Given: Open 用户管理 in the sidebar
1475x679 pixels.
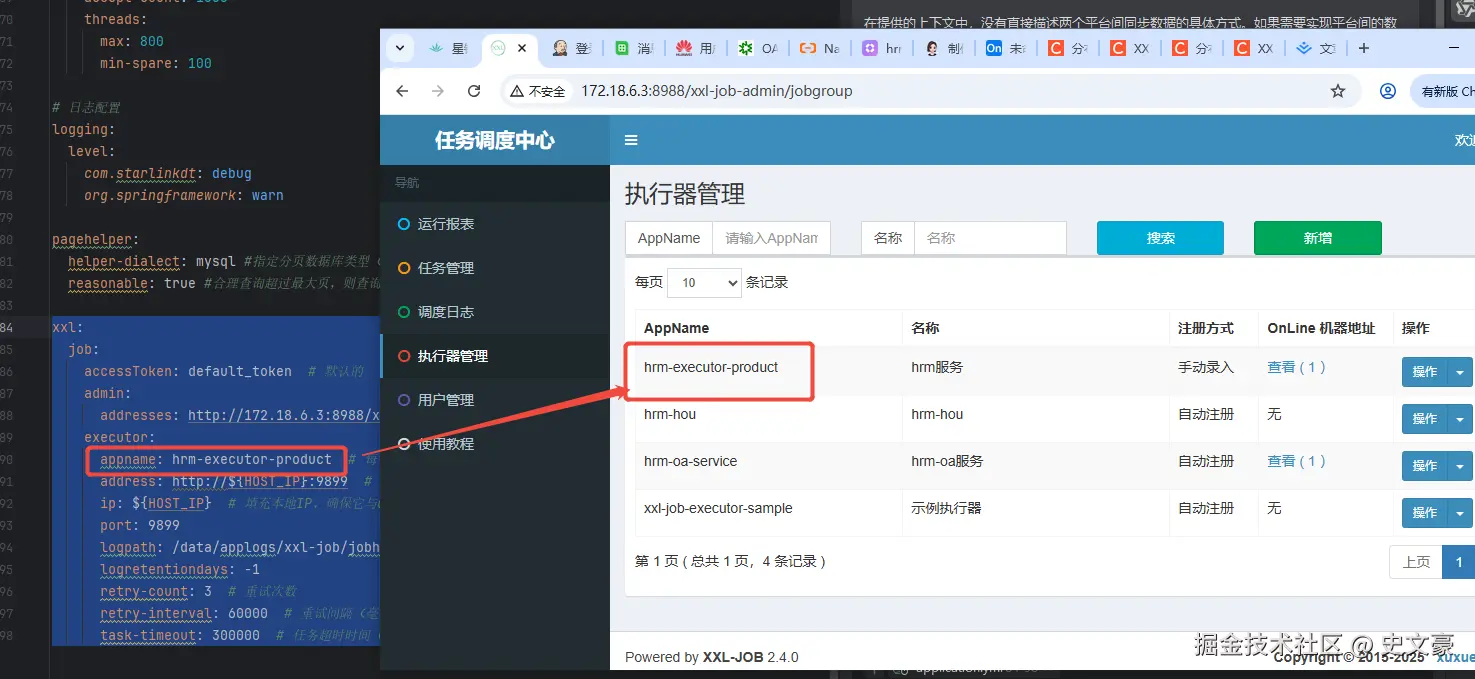Looking at the screenshot, I should pyautogui.click(x=495, y=400).
